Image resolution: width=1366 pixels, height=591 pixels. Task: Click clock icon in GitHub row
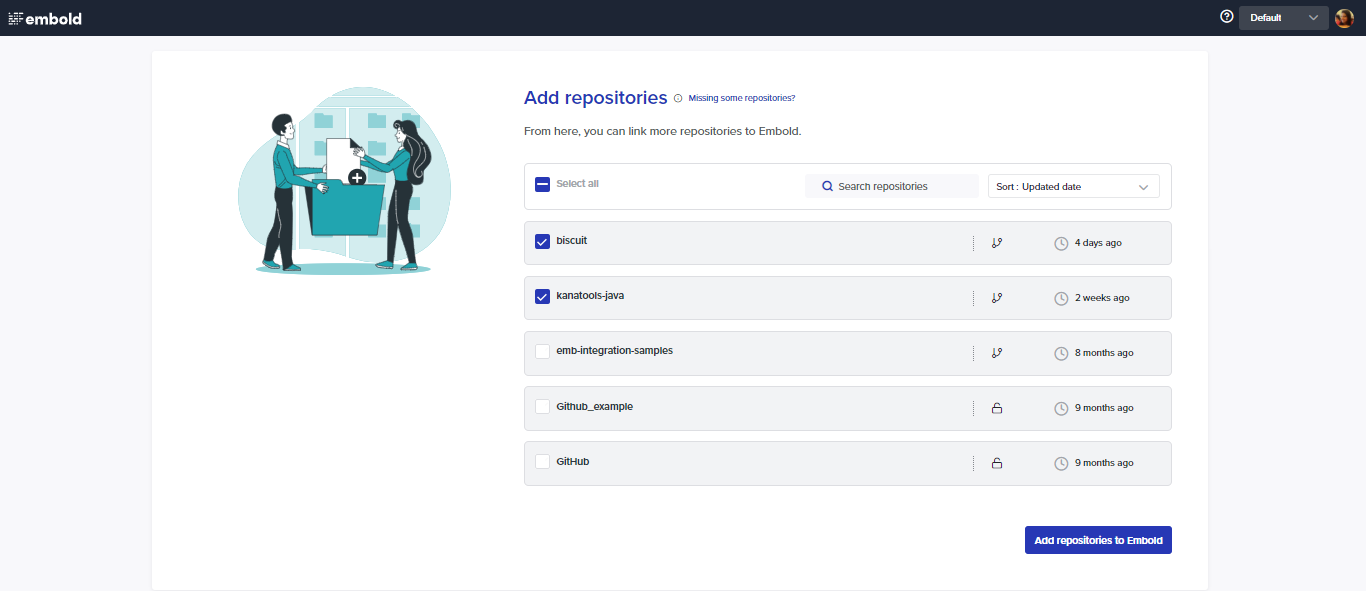(1061, 463)
